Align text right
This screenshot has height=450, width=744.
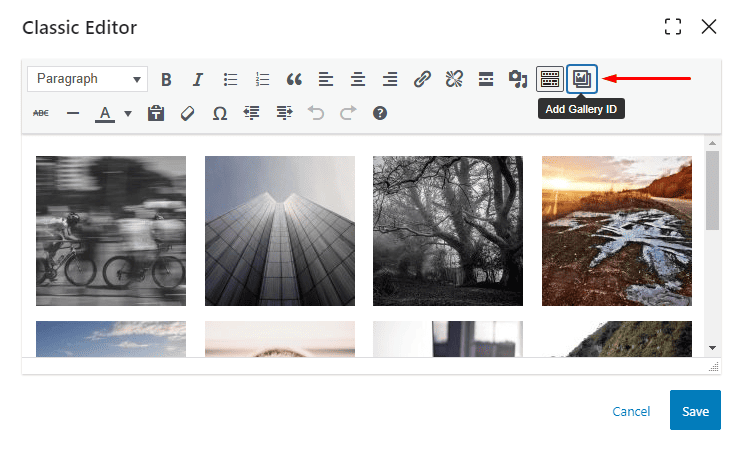coord(390,79)
